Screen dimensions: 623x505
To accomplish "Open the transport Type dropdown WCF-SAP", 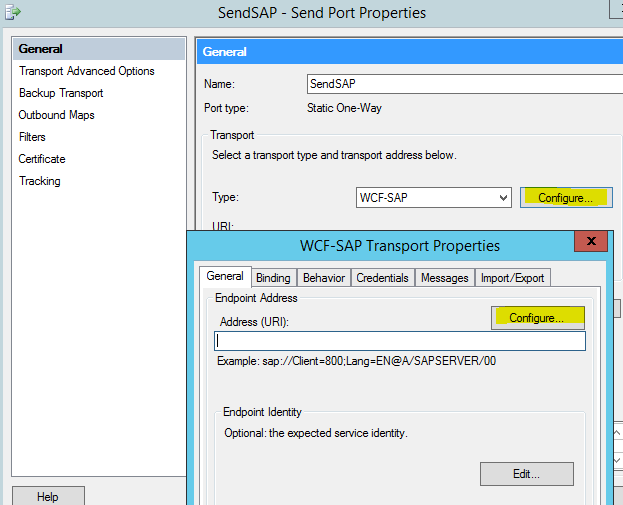I will point(433,197).
